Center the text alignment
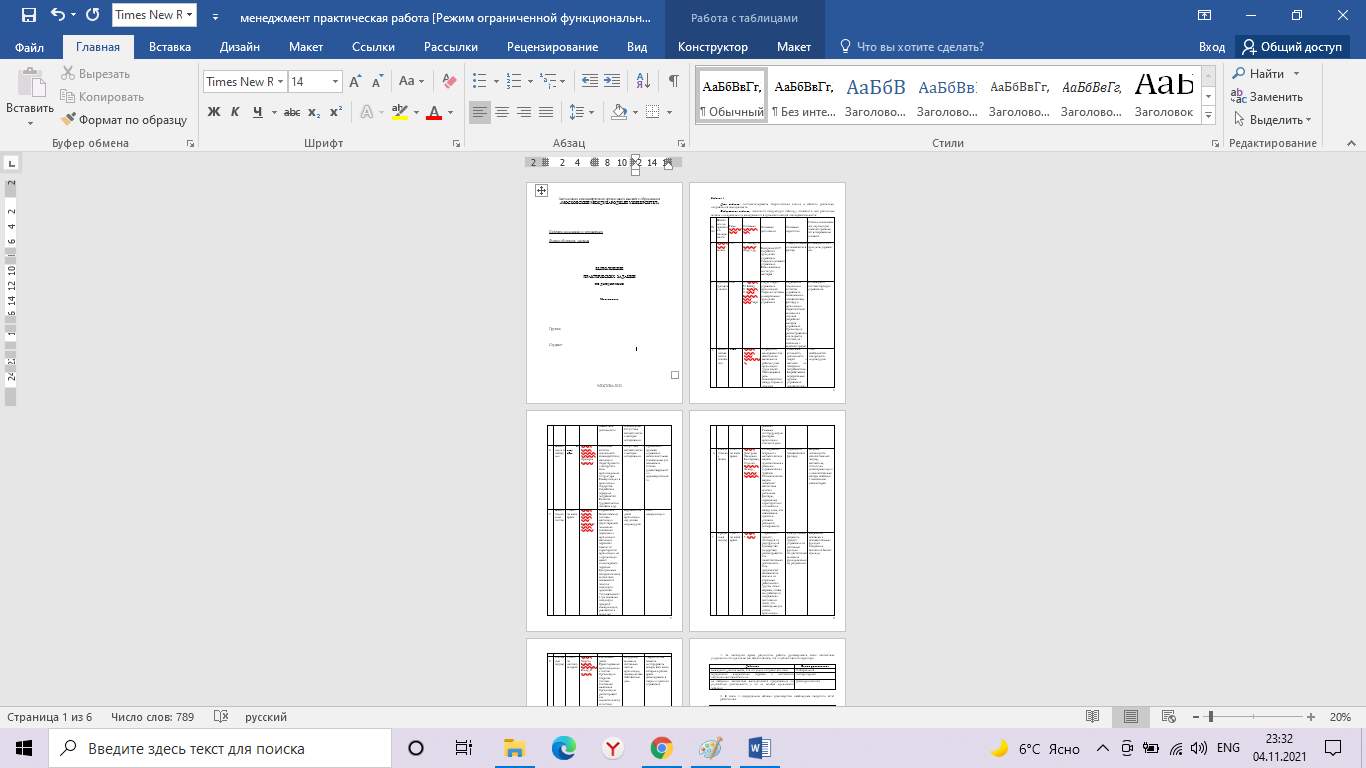This screenshot has height=768, width=1366. [502, 112]
